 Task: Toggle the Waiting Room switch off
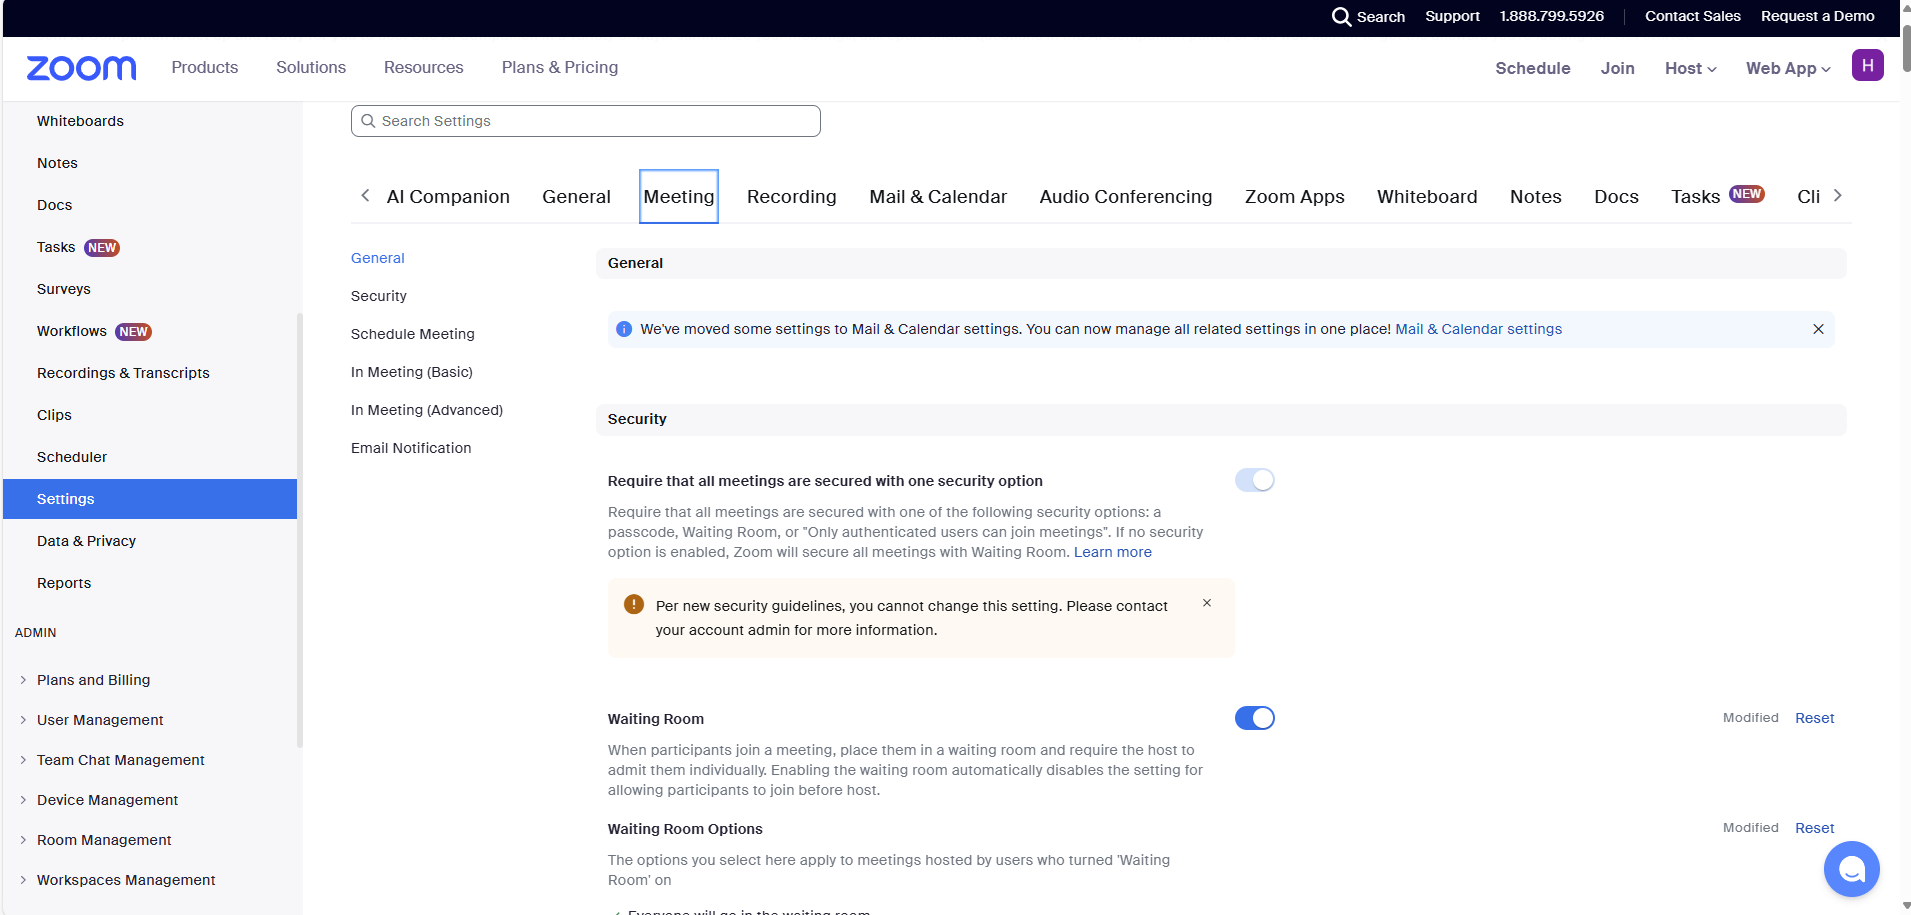[1254, 718]
